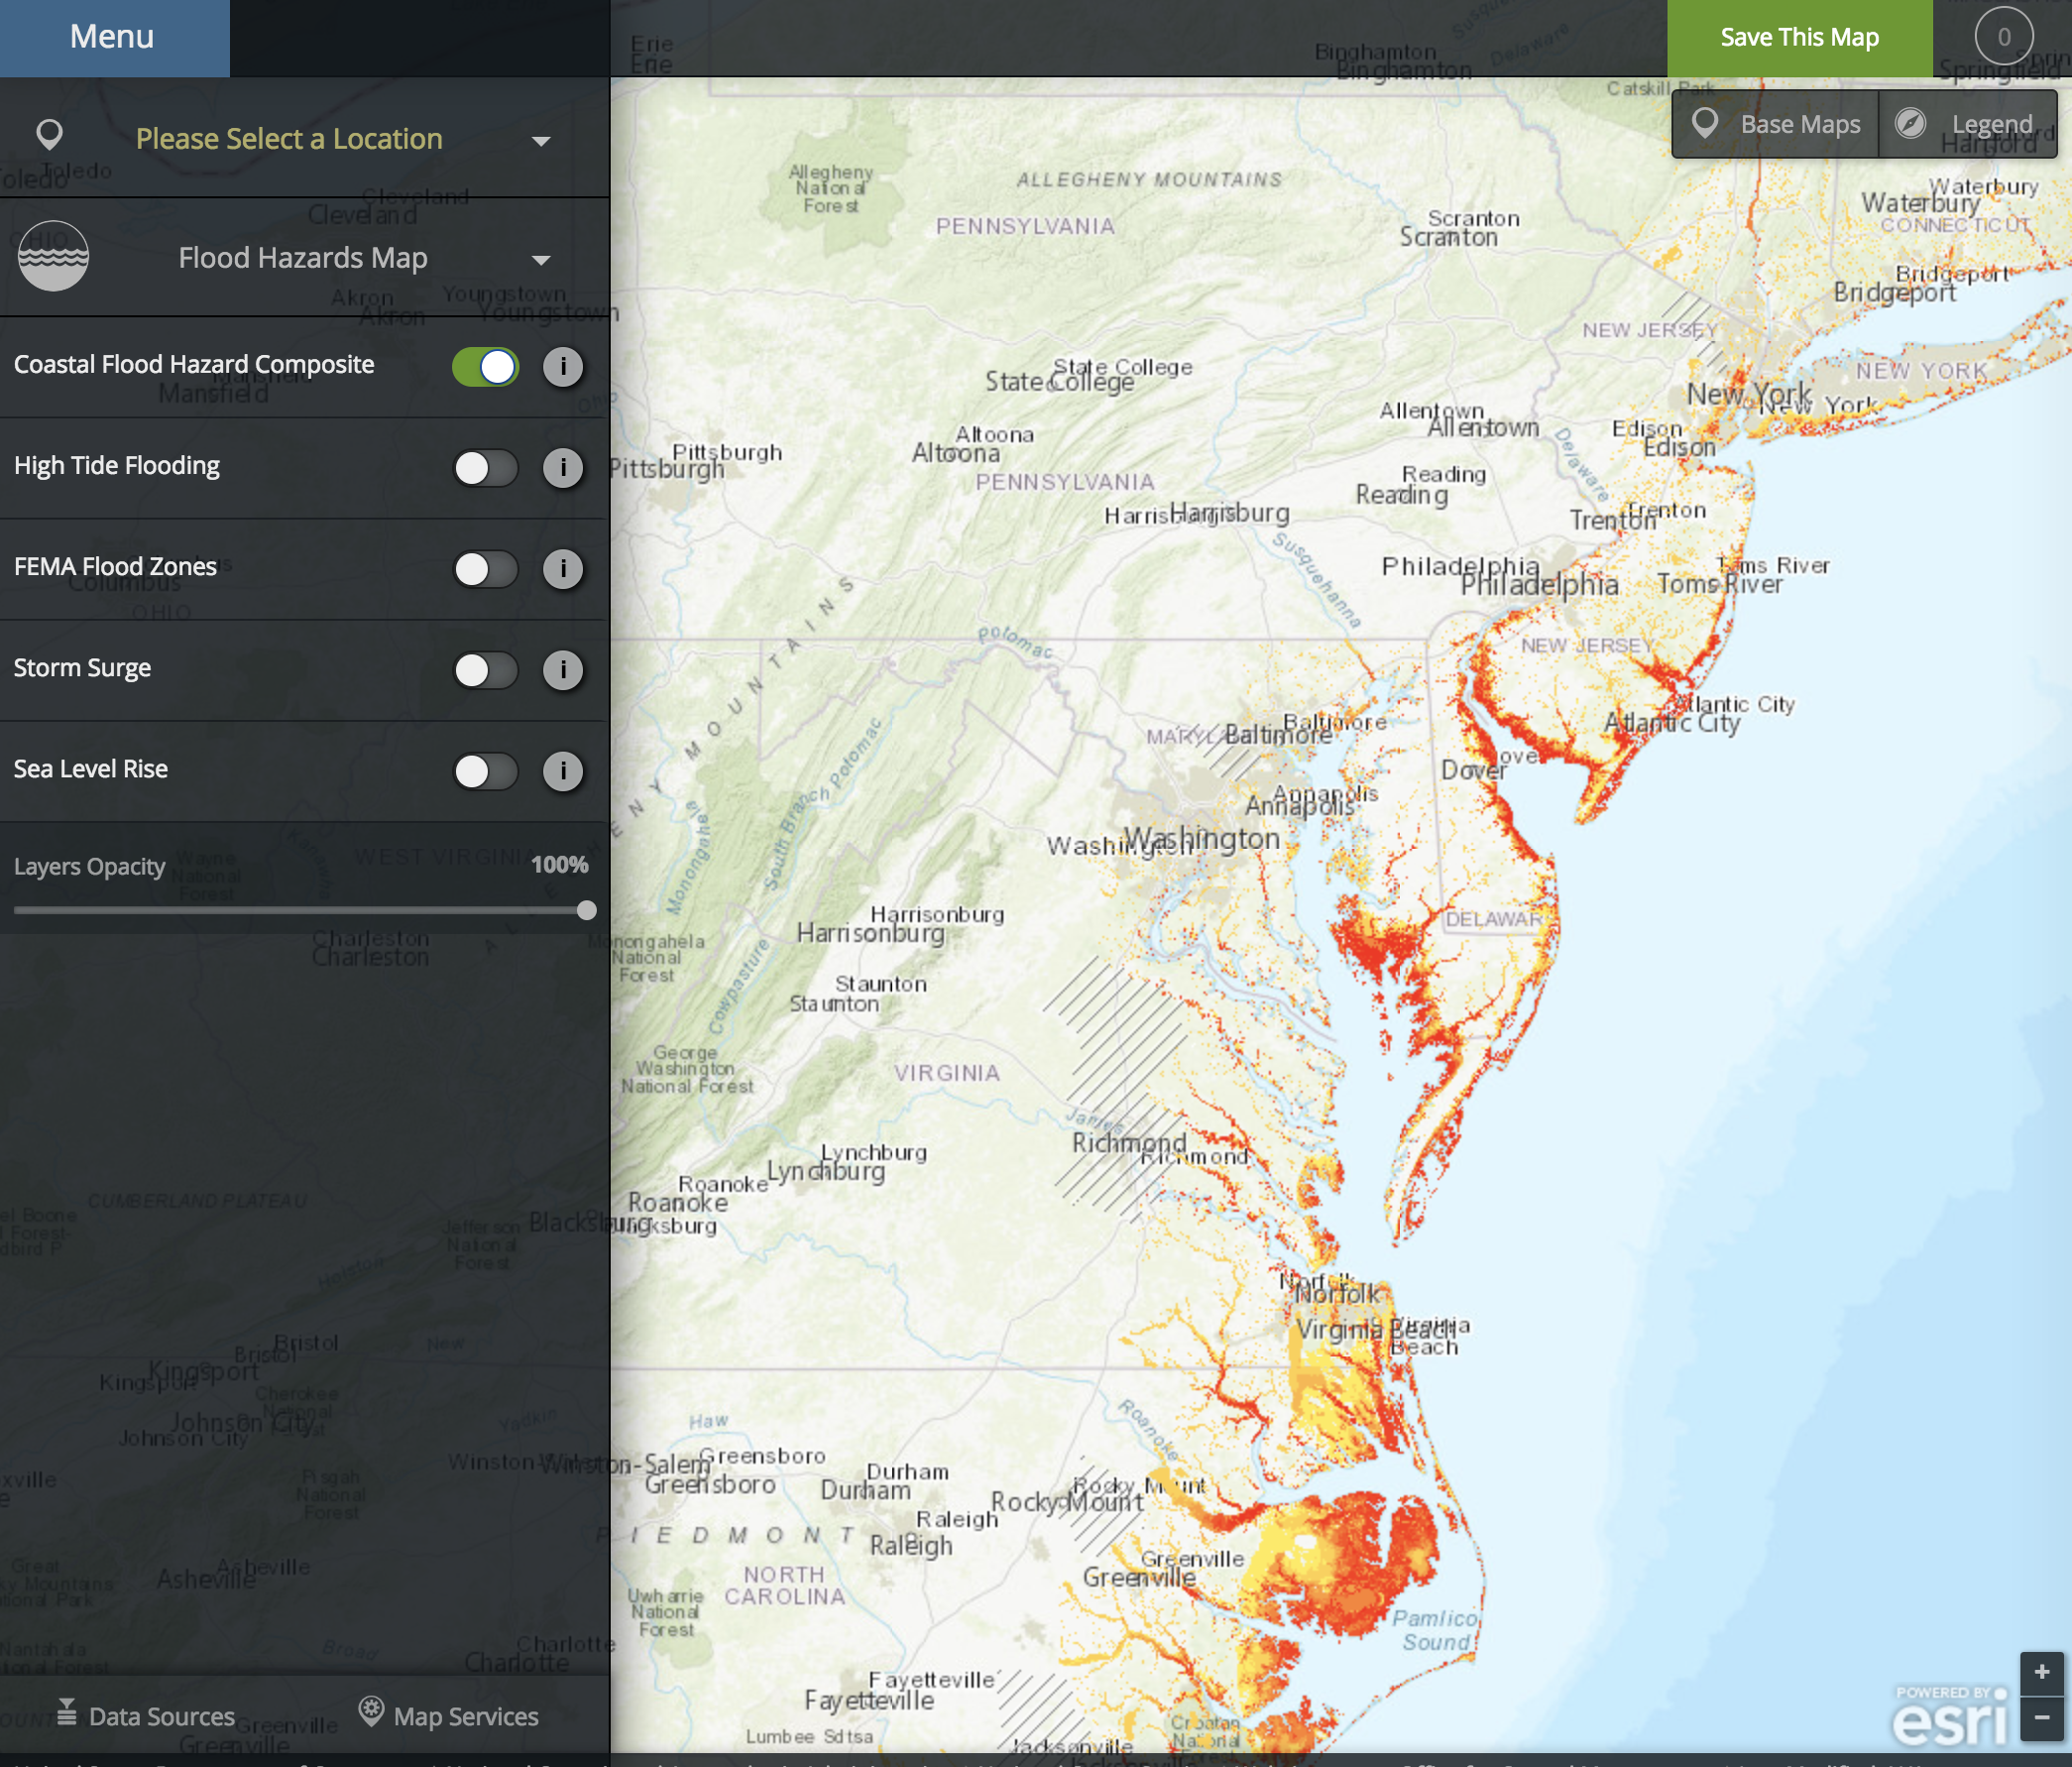This screenshot has height=1767, width=2072.
Task: Click the Layers Opacity label
Action: click(x=89, y=866)
